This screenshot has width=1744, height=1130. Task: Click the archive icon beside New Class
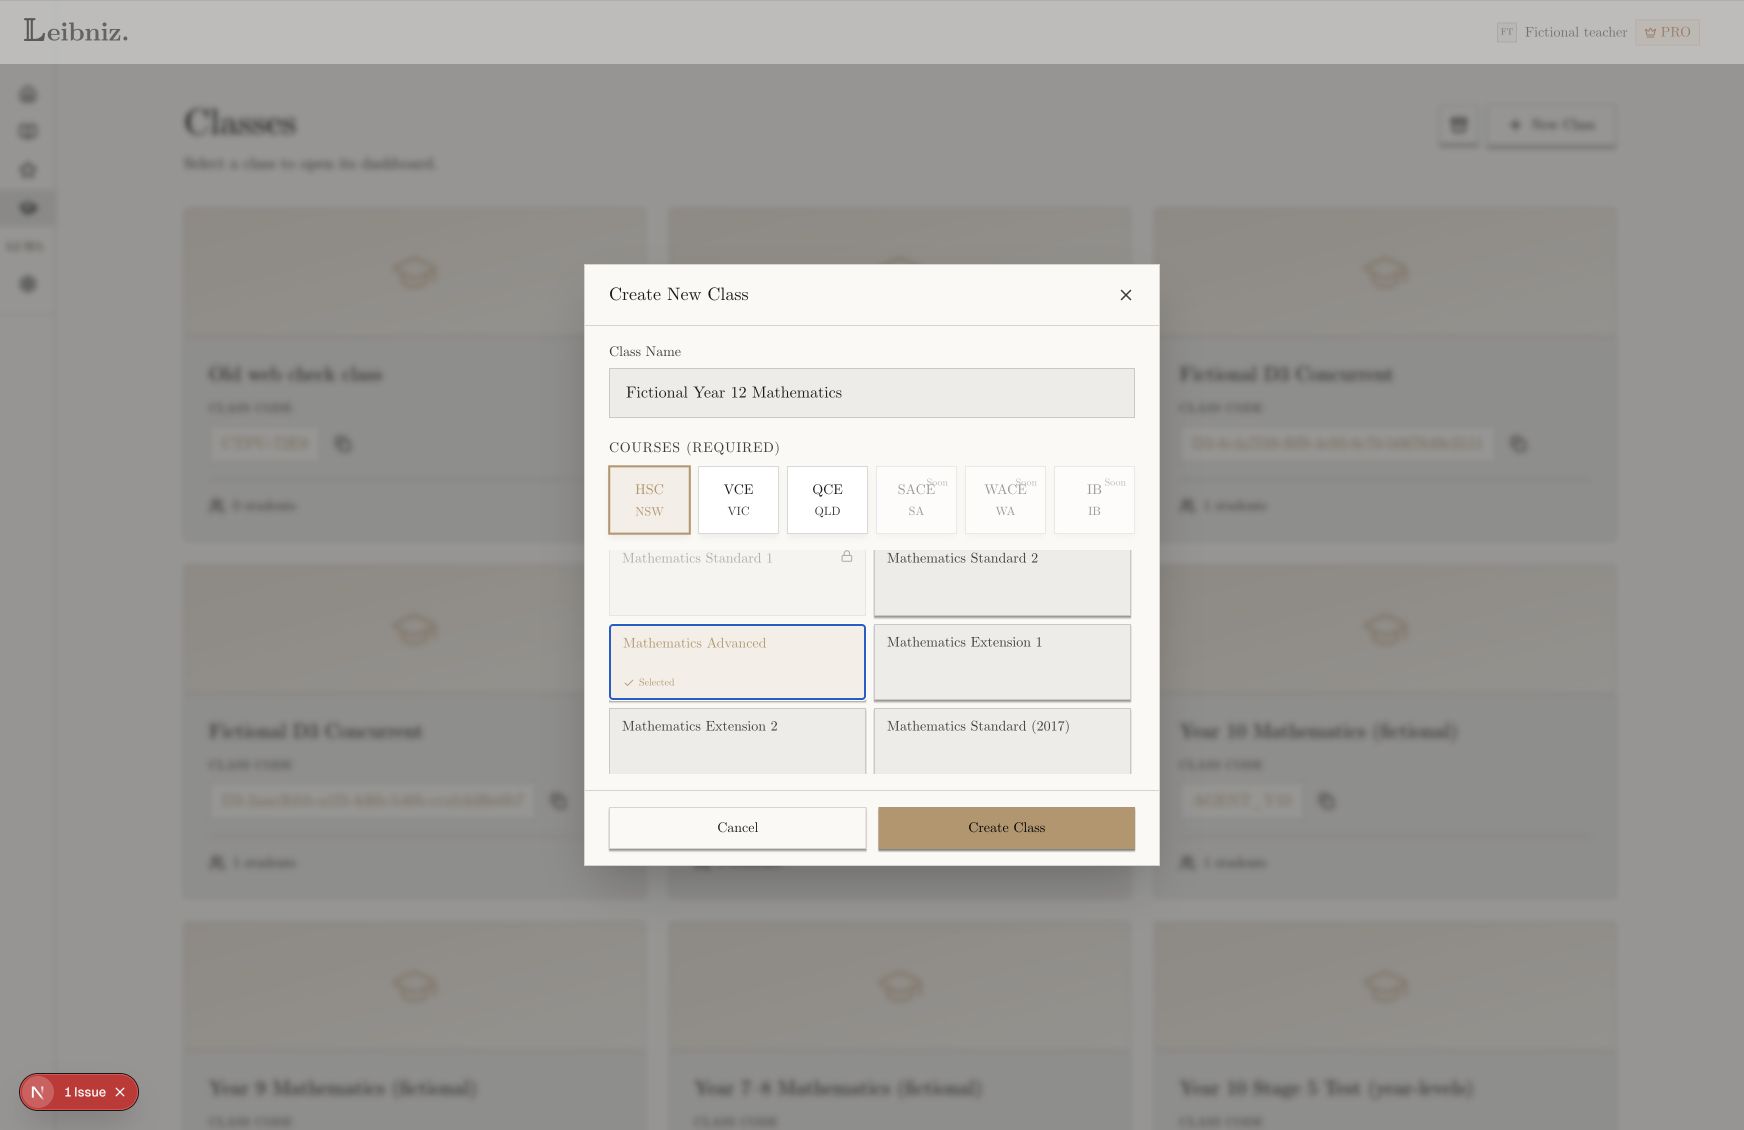point(1458,125)
